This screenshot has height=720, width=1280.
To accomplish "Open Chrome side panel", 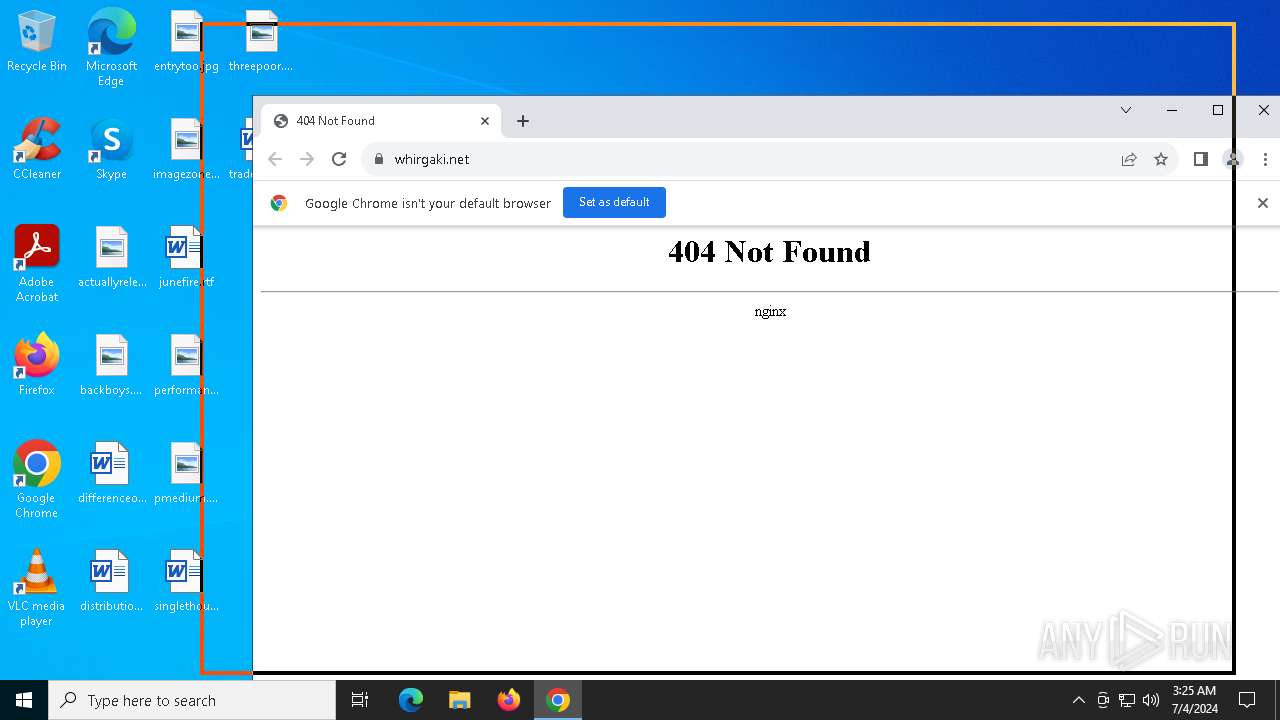I will pyautogui.click(x=1201, y=159).
